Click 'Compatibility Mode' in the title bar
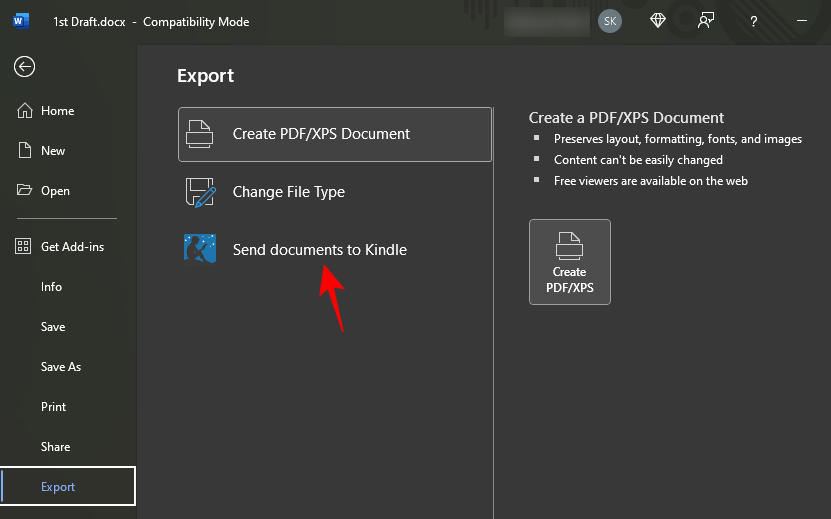Screen dimensions: 831x519 pyautogui.click(x=196, y=22)
